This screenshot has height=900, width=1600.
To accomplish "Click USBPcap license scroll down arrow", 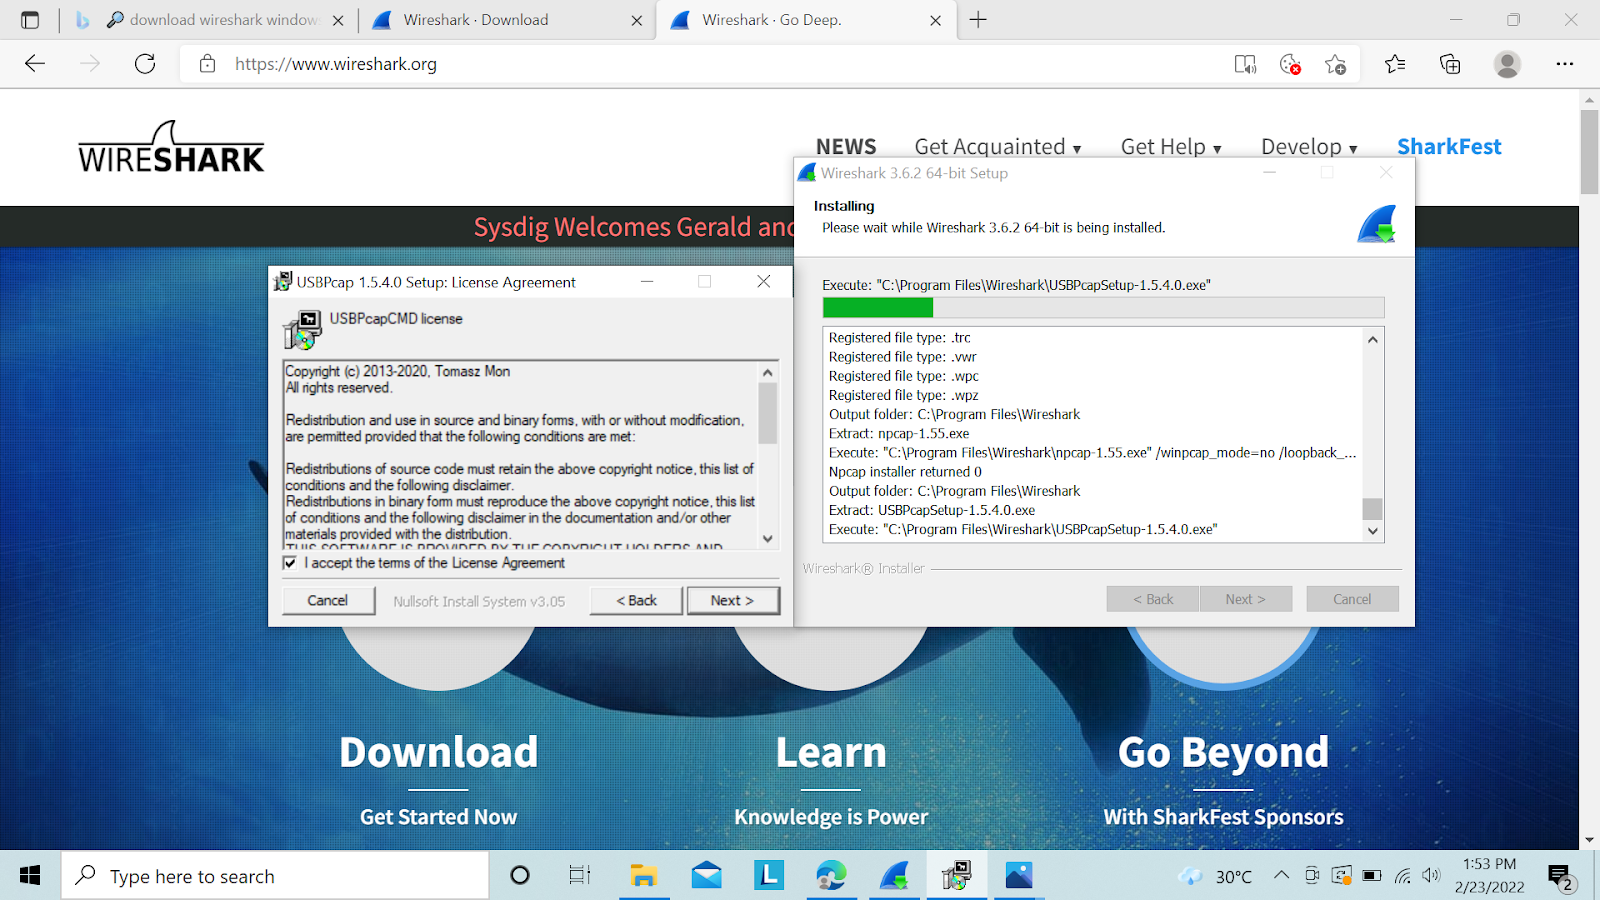I will click(768, 538).
